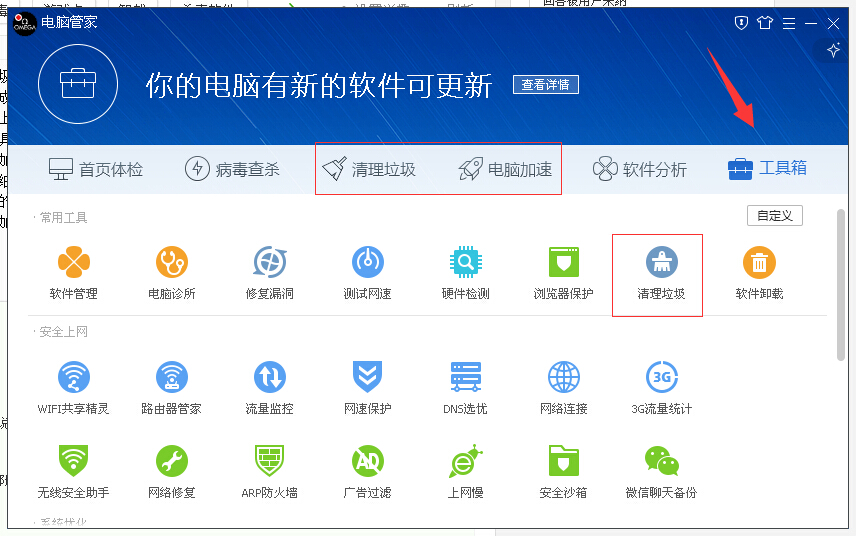Viewport: 856px width, 536px height.
Task: Open 3G流量统计 tool
Action: coord(661,388)
